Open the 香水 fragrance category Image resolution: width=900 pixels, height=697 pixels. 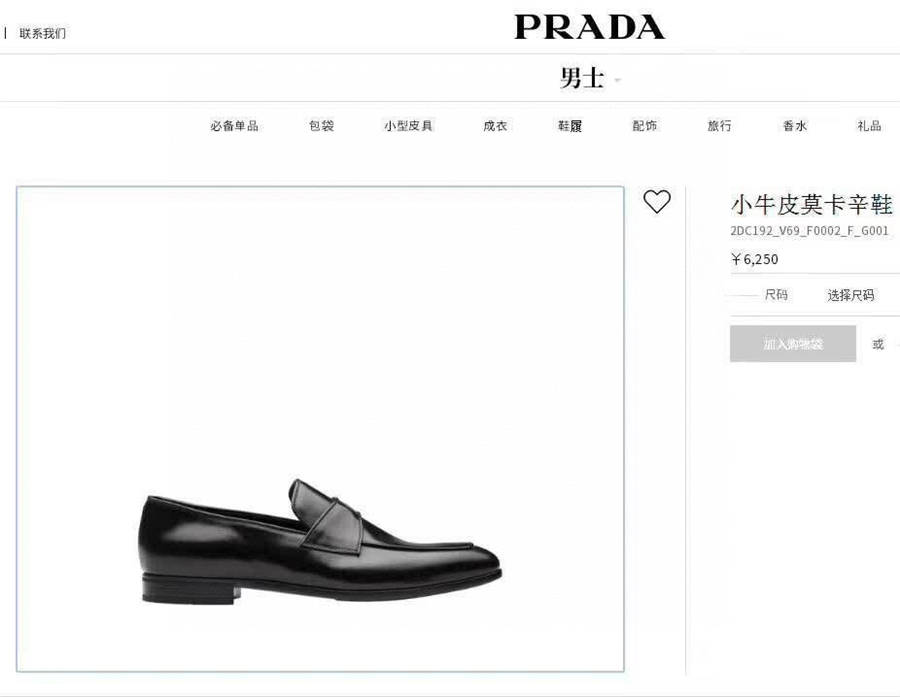(795, 126)
